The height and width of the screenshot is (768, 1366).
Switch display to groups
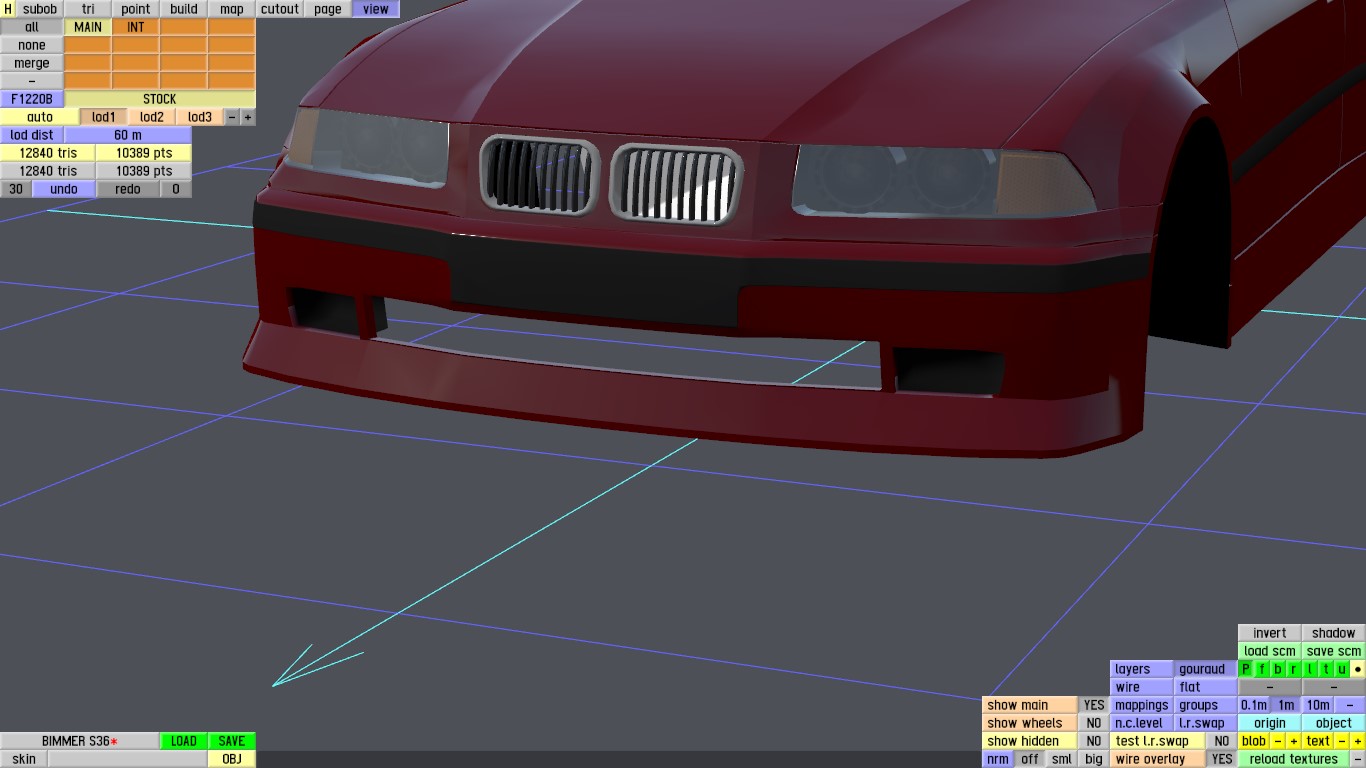pyautogui.click(x=1206, y=705)
